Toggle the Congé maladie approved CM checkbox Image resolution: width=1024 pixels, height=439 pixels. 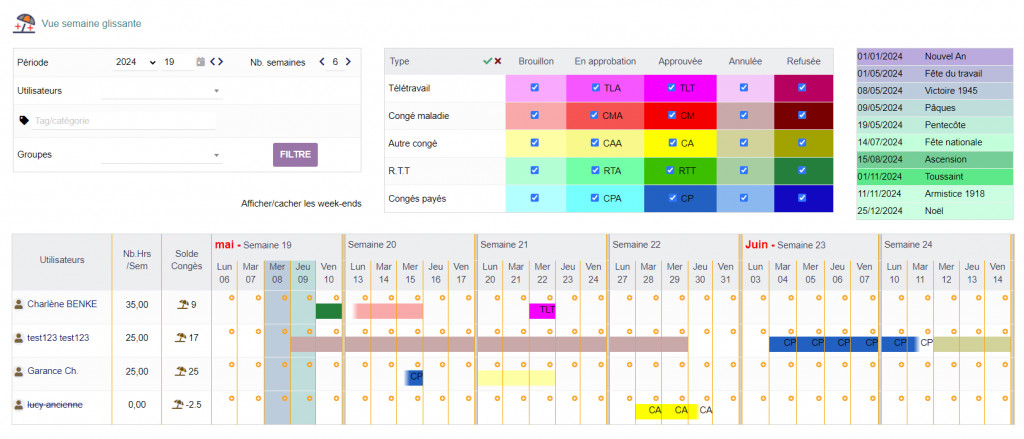672,115
